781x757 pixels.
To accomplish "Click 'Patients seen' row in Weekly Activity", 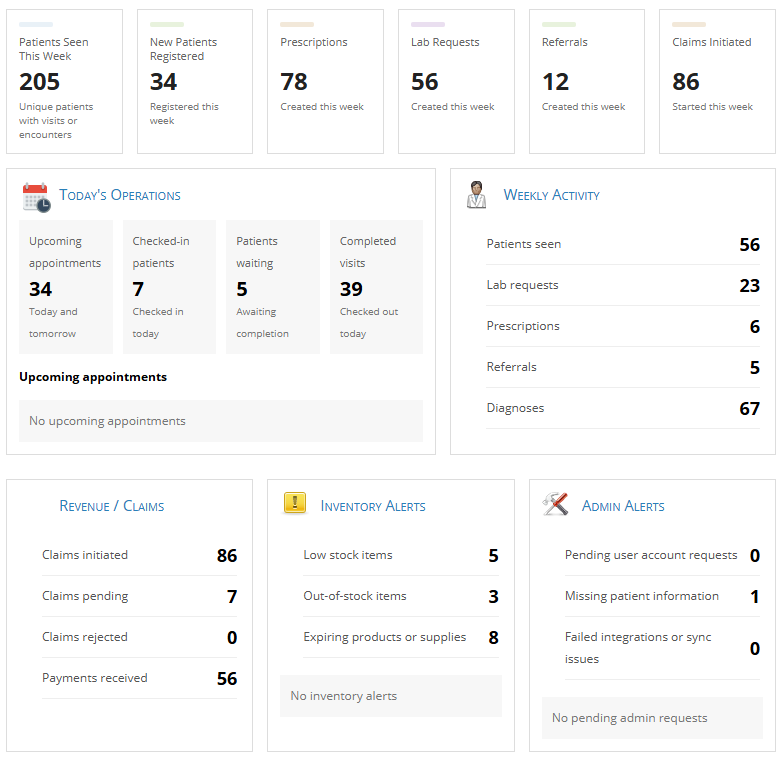I will pos(623,244).
